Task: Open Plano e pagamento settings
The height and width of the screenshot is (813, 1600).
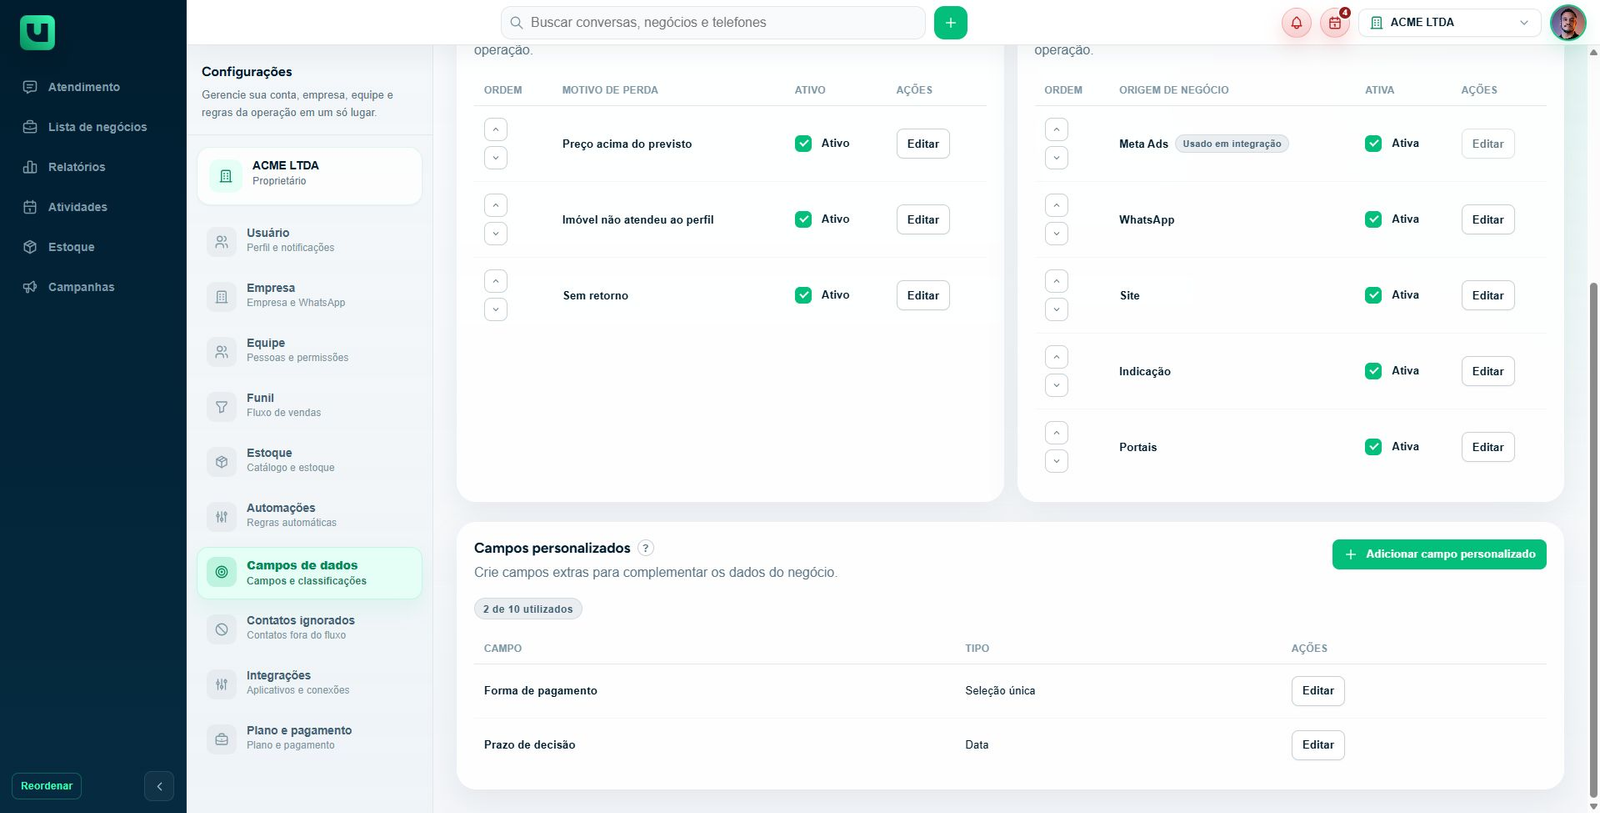Action: 309,738
